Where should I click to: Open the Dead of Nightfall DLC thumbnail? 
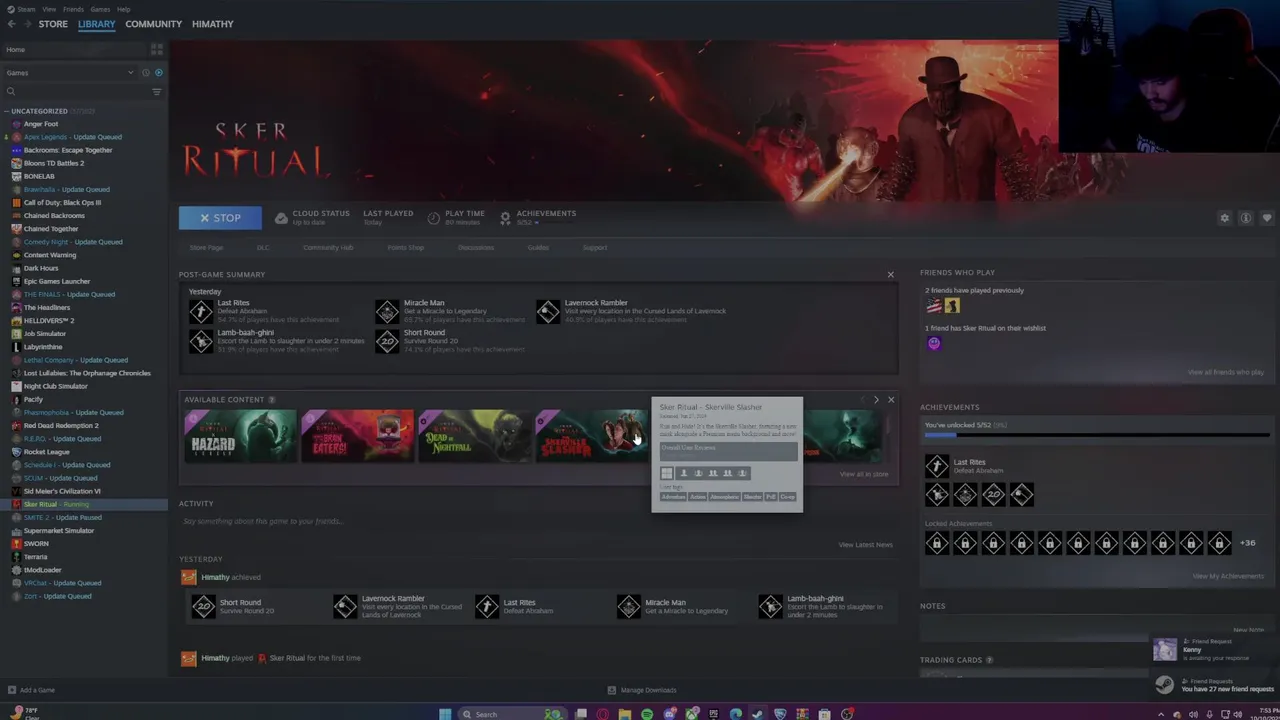point(474,435)
